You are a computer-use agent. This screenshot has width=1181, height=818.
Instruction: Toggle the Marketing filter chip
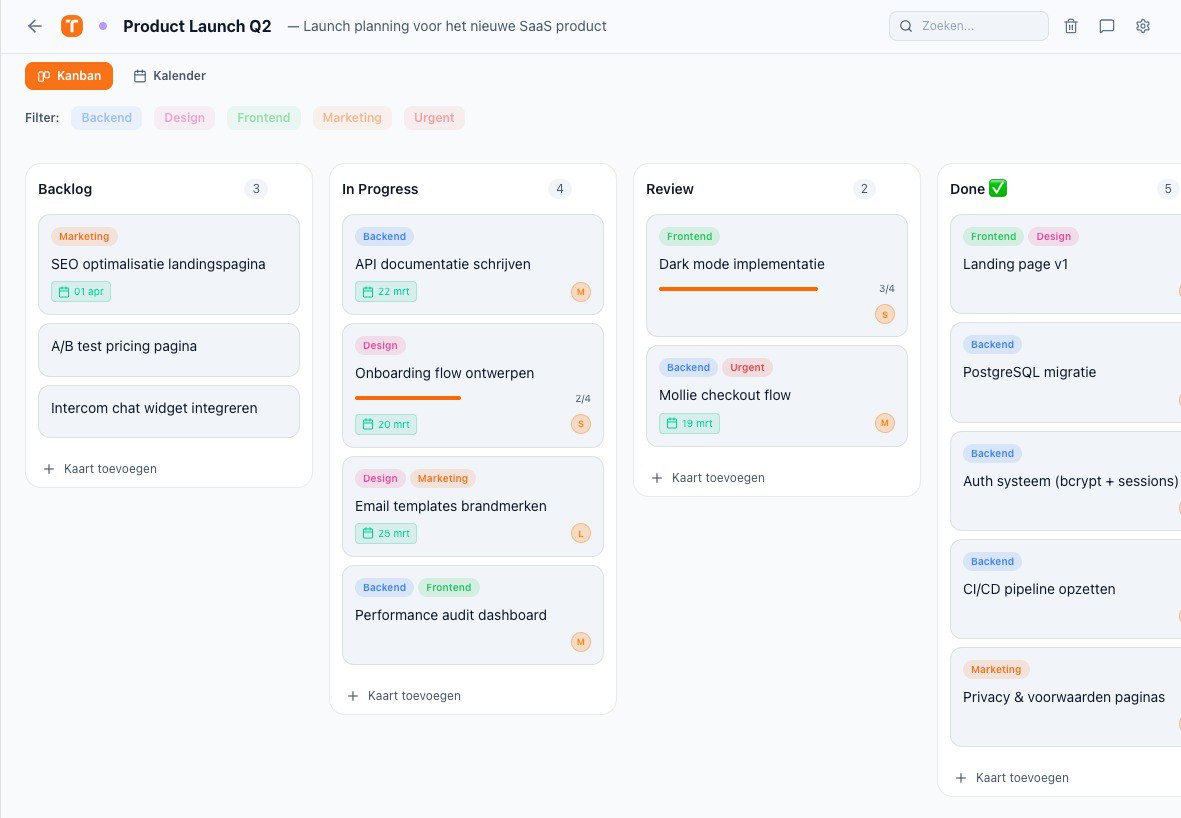click(x=351, y=117)
